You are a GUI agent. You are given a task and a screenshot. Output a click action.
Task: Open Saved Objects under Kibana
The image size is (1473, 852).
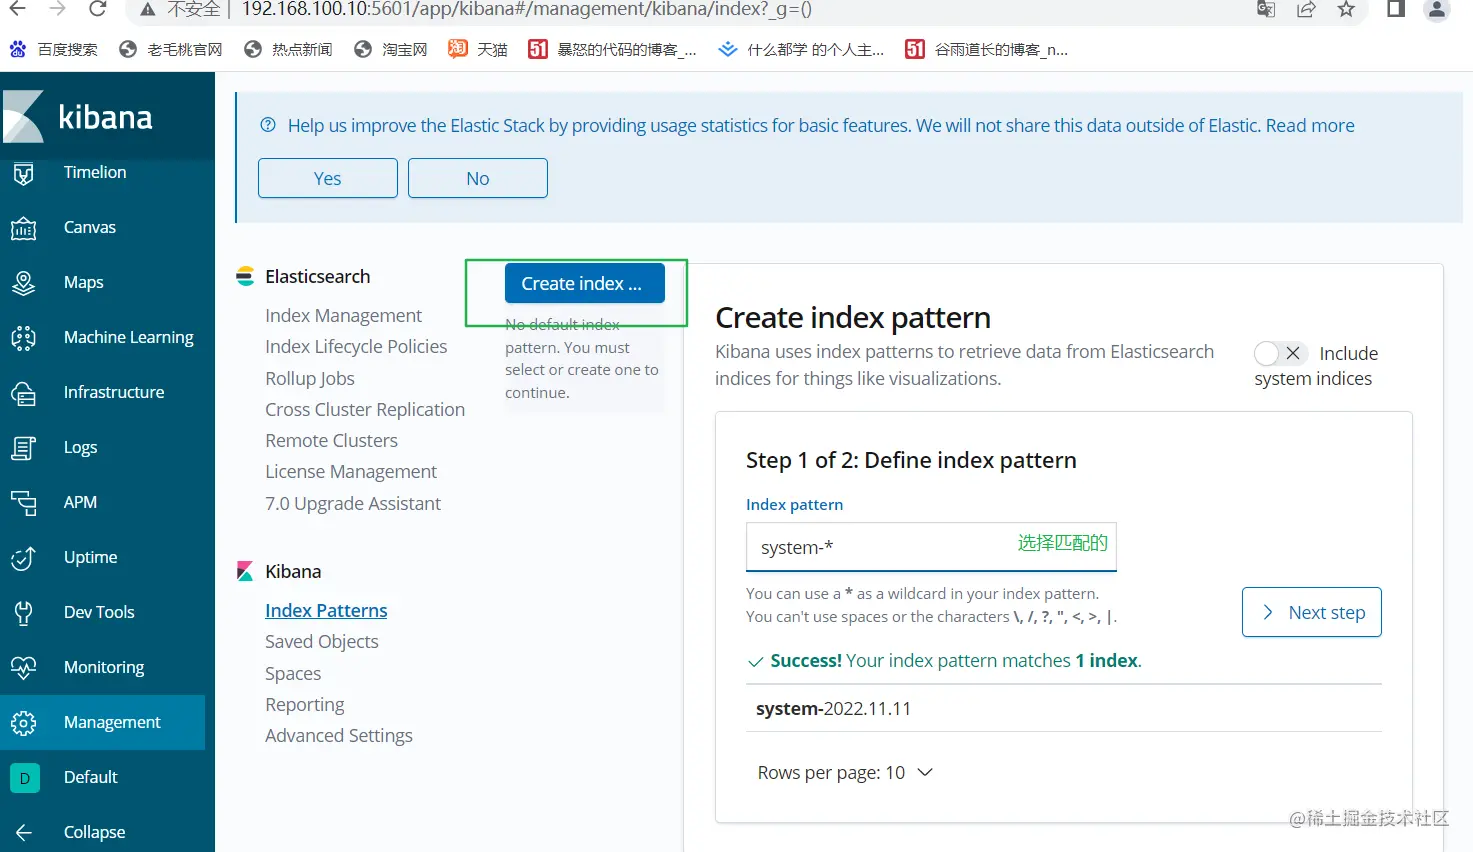[x=322, y=642]
